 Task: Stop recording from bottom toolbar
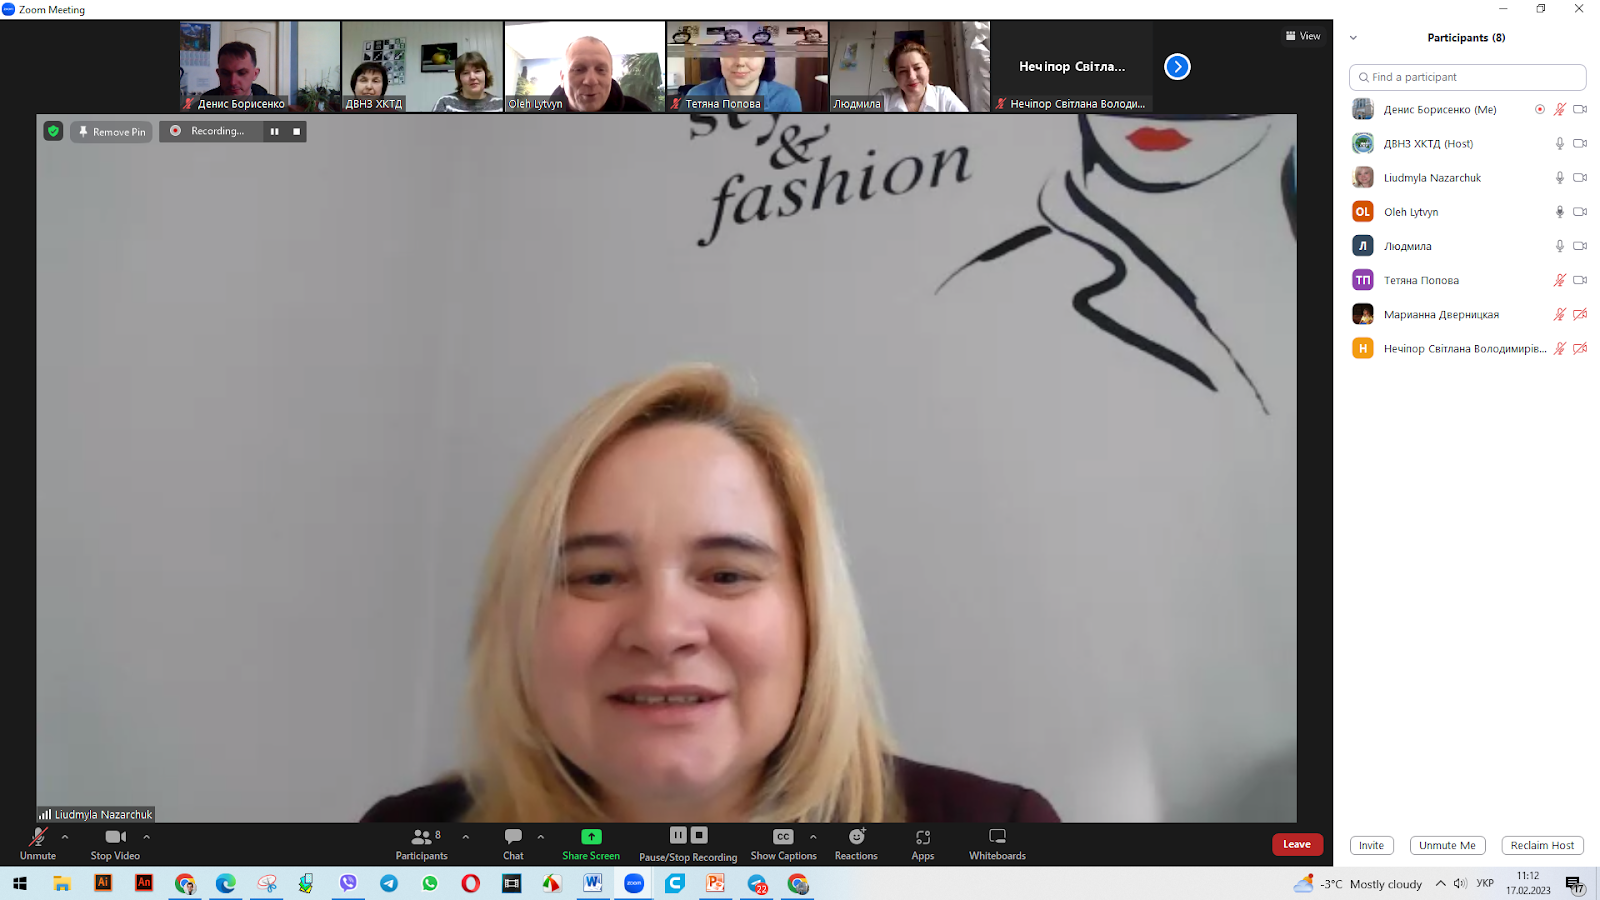click(x=699, y=835)
